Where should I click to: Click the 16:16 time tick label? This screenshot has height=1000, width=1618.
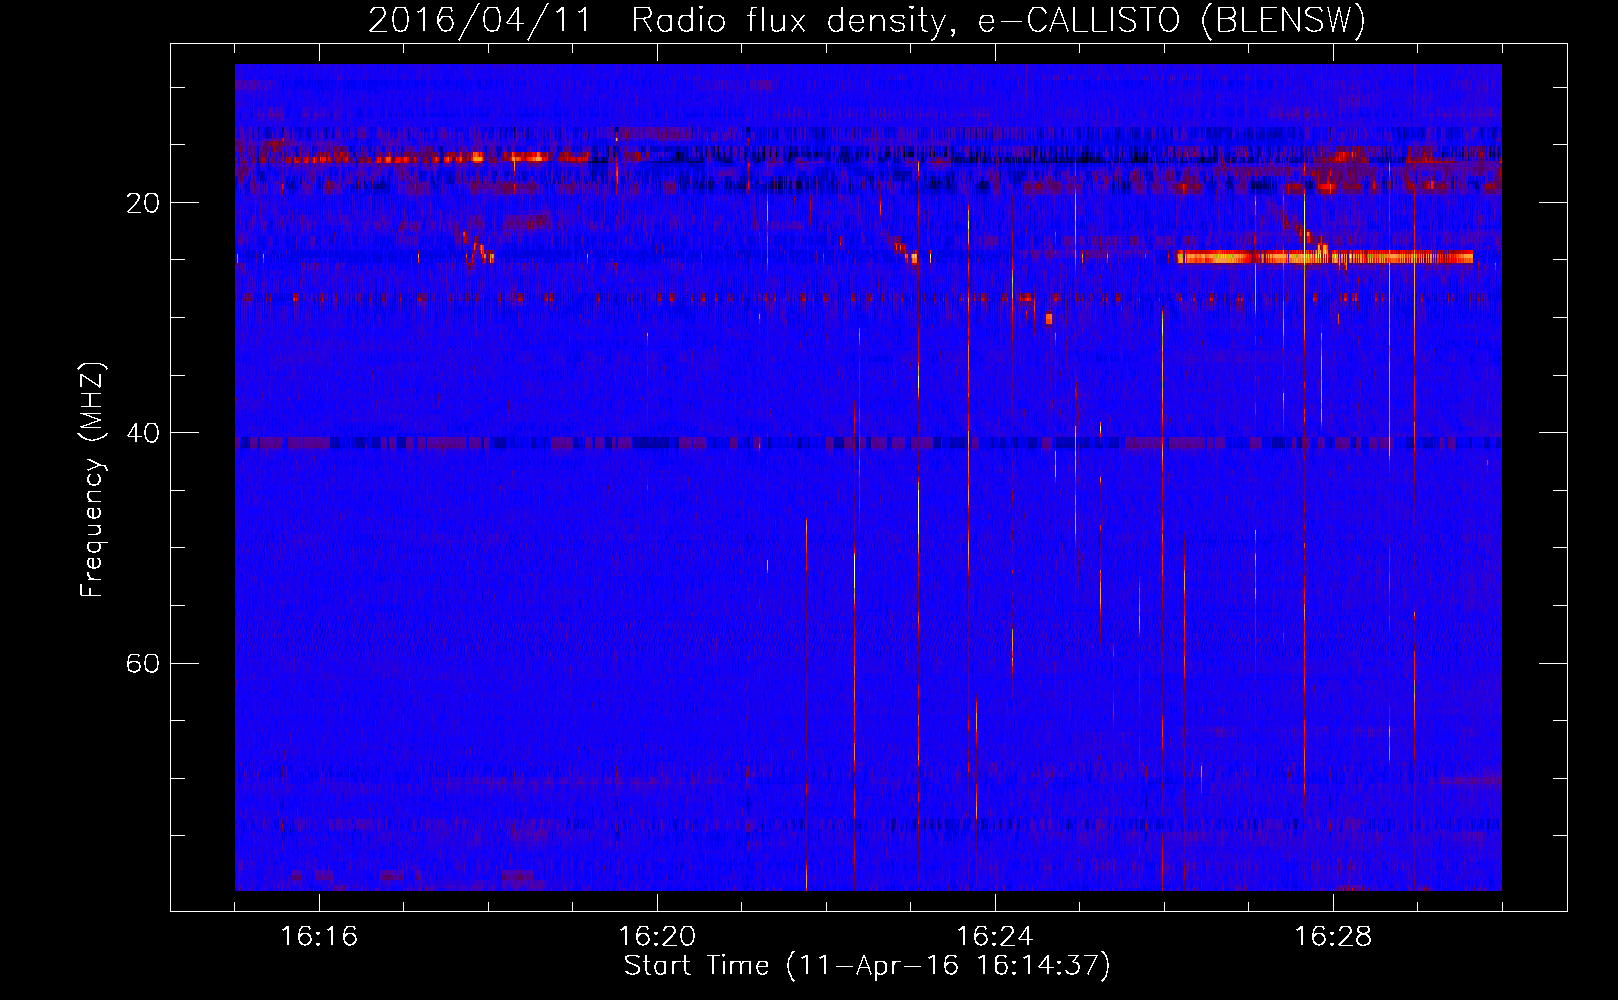[x=319, y=936]
